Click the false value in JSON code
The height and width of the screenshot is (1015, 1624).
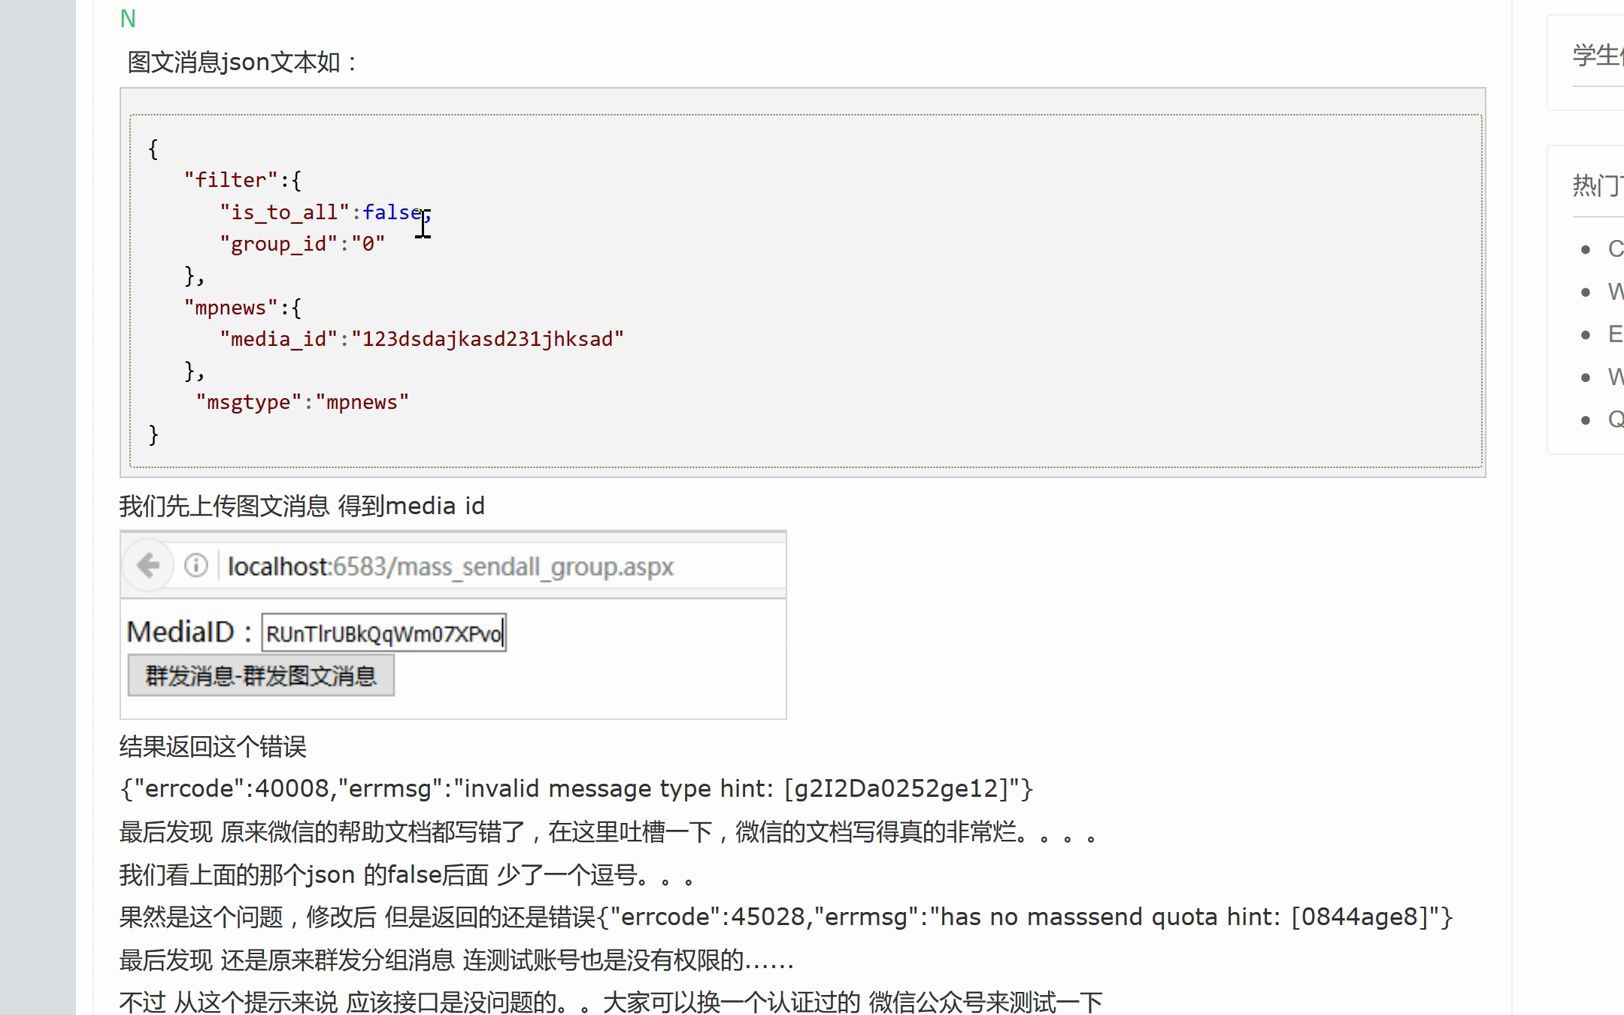click(x=392, y=212)
